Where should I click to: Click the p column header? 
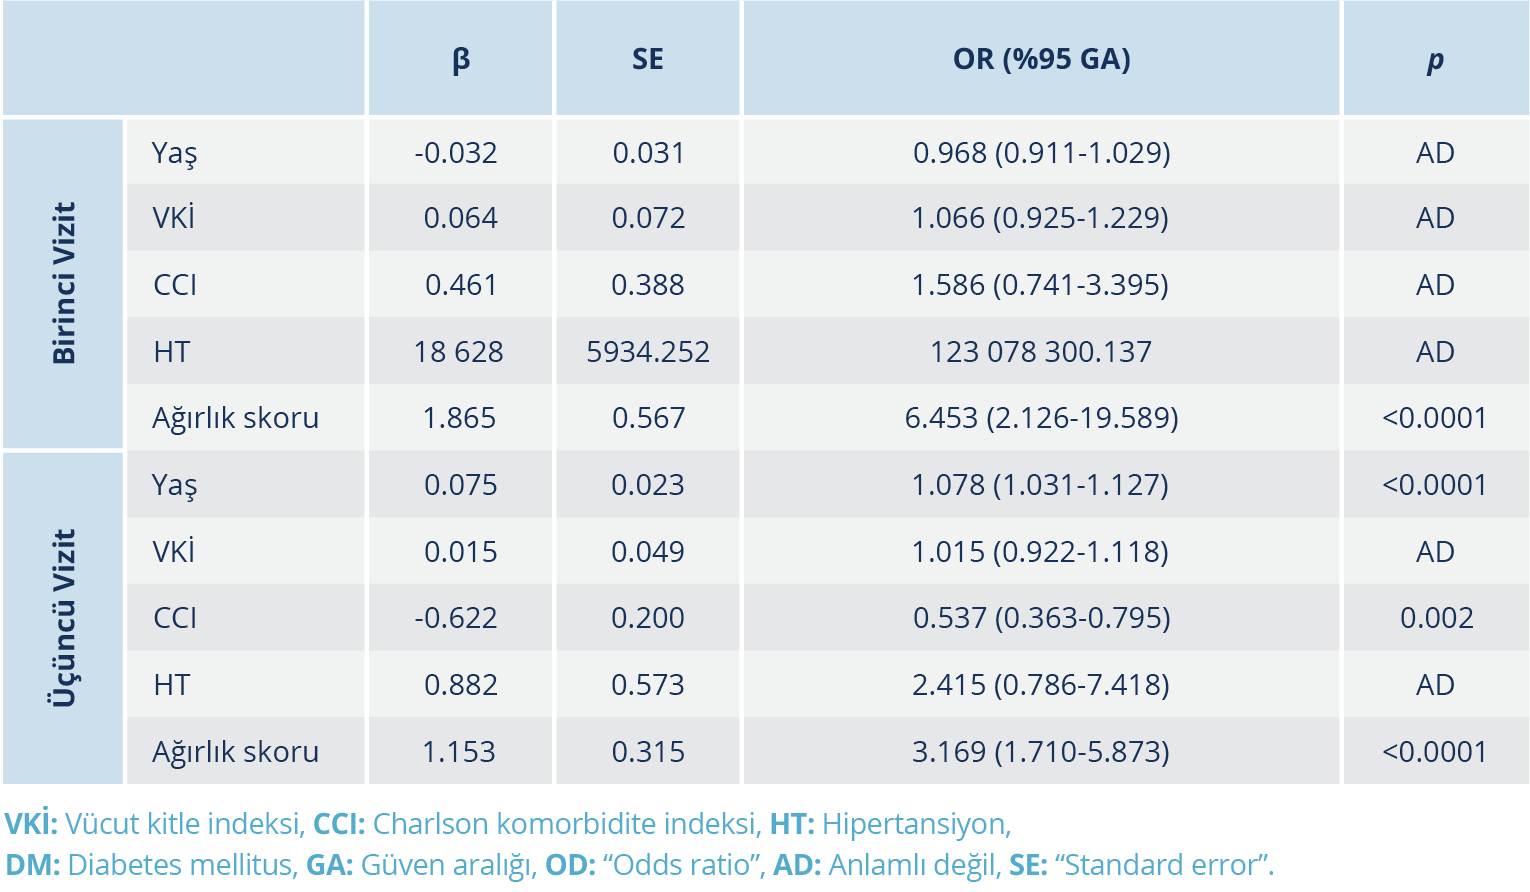coord(1435,59)
